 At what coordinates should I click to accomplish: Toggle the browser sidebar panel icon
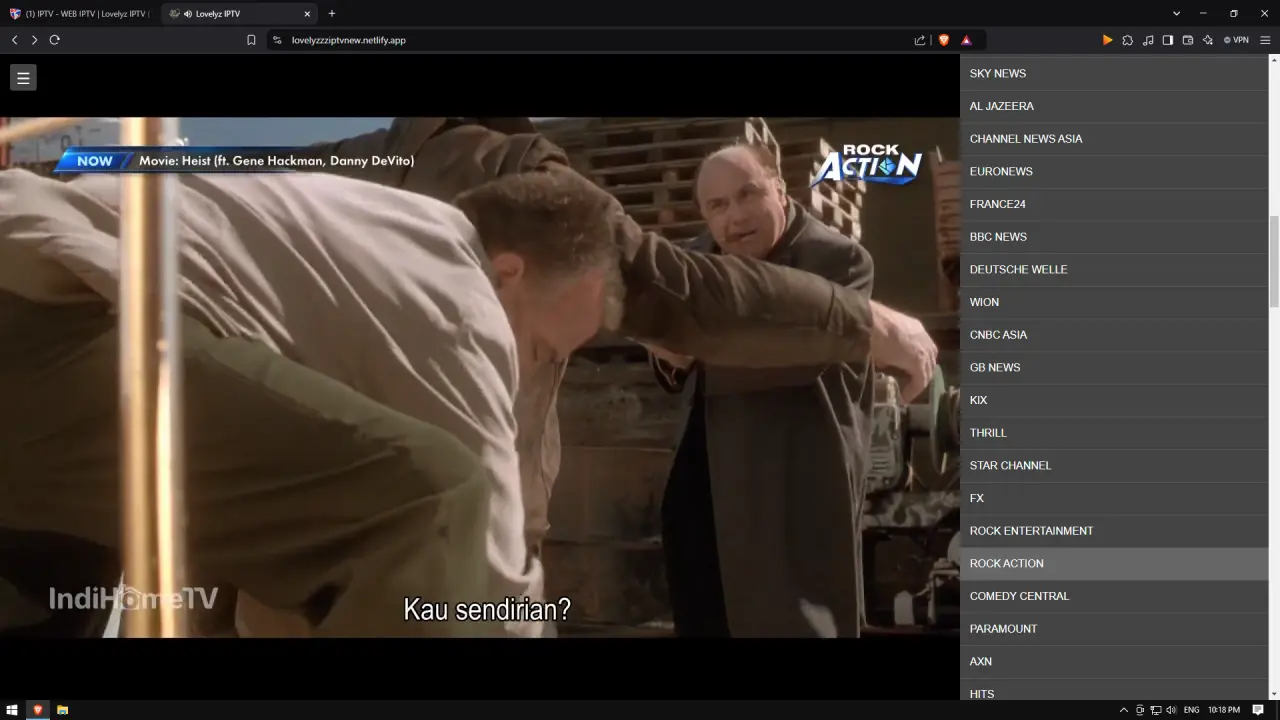pos(1167,40)
